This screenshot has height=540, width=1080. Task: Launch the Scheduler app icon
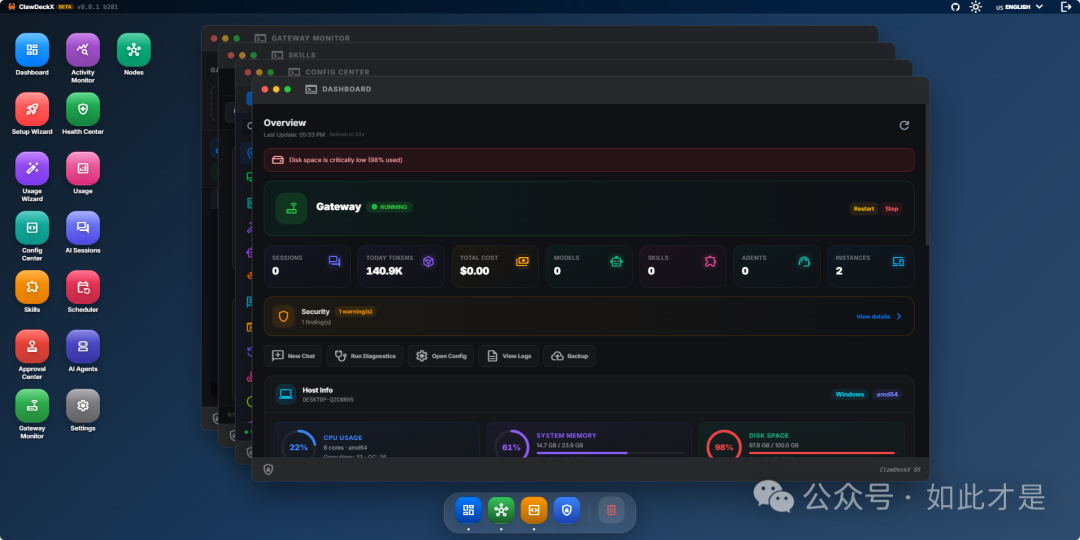tap(83, 287)
